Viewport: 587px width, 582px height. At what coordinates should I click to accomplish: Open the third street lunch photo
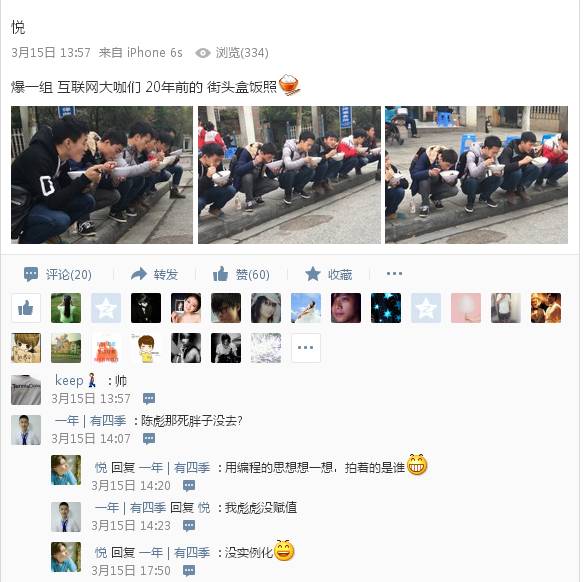pos(476,175)
